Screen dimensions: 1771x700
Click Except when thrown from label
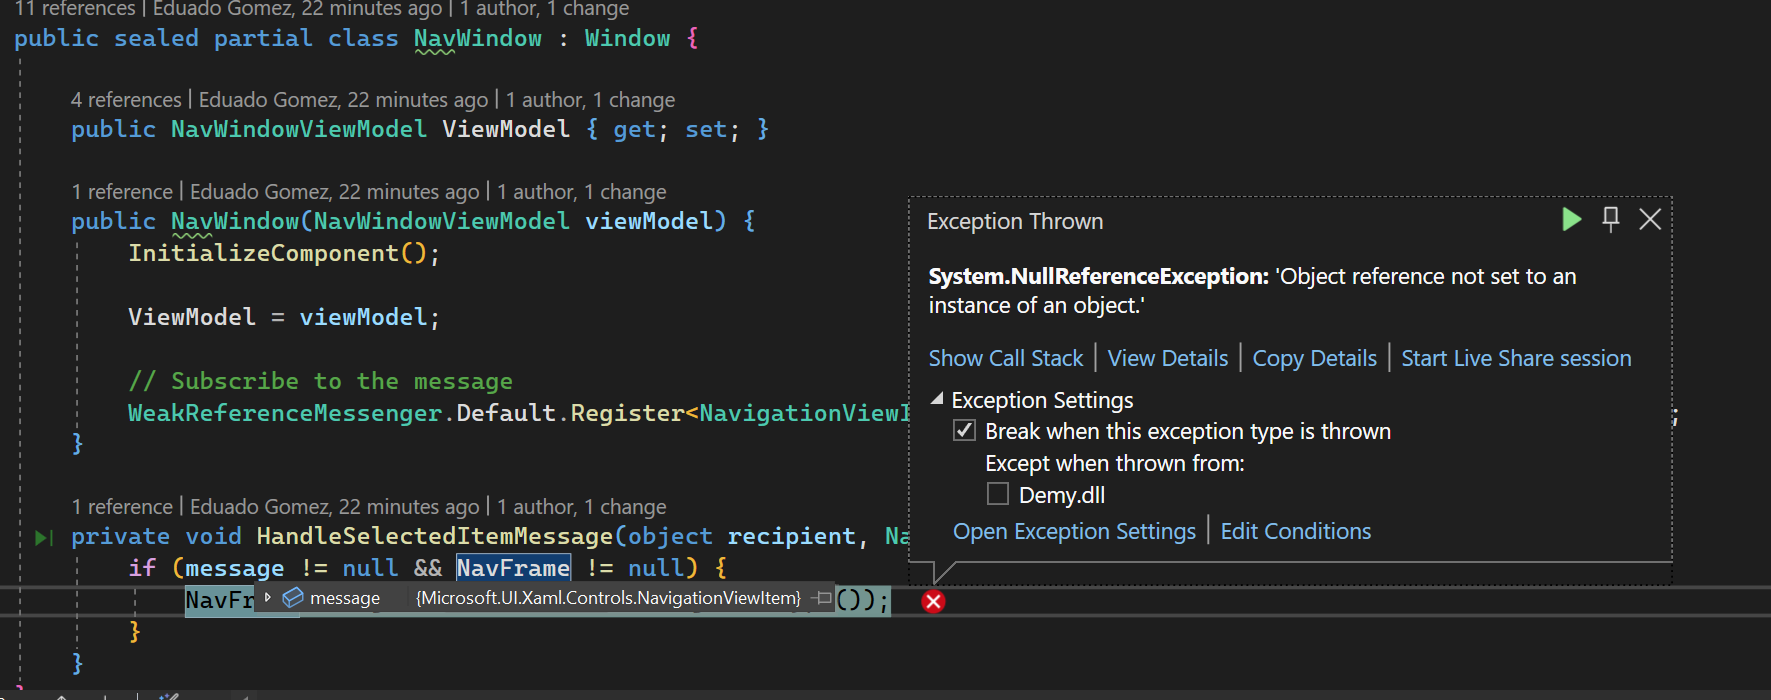(1115, 463)
